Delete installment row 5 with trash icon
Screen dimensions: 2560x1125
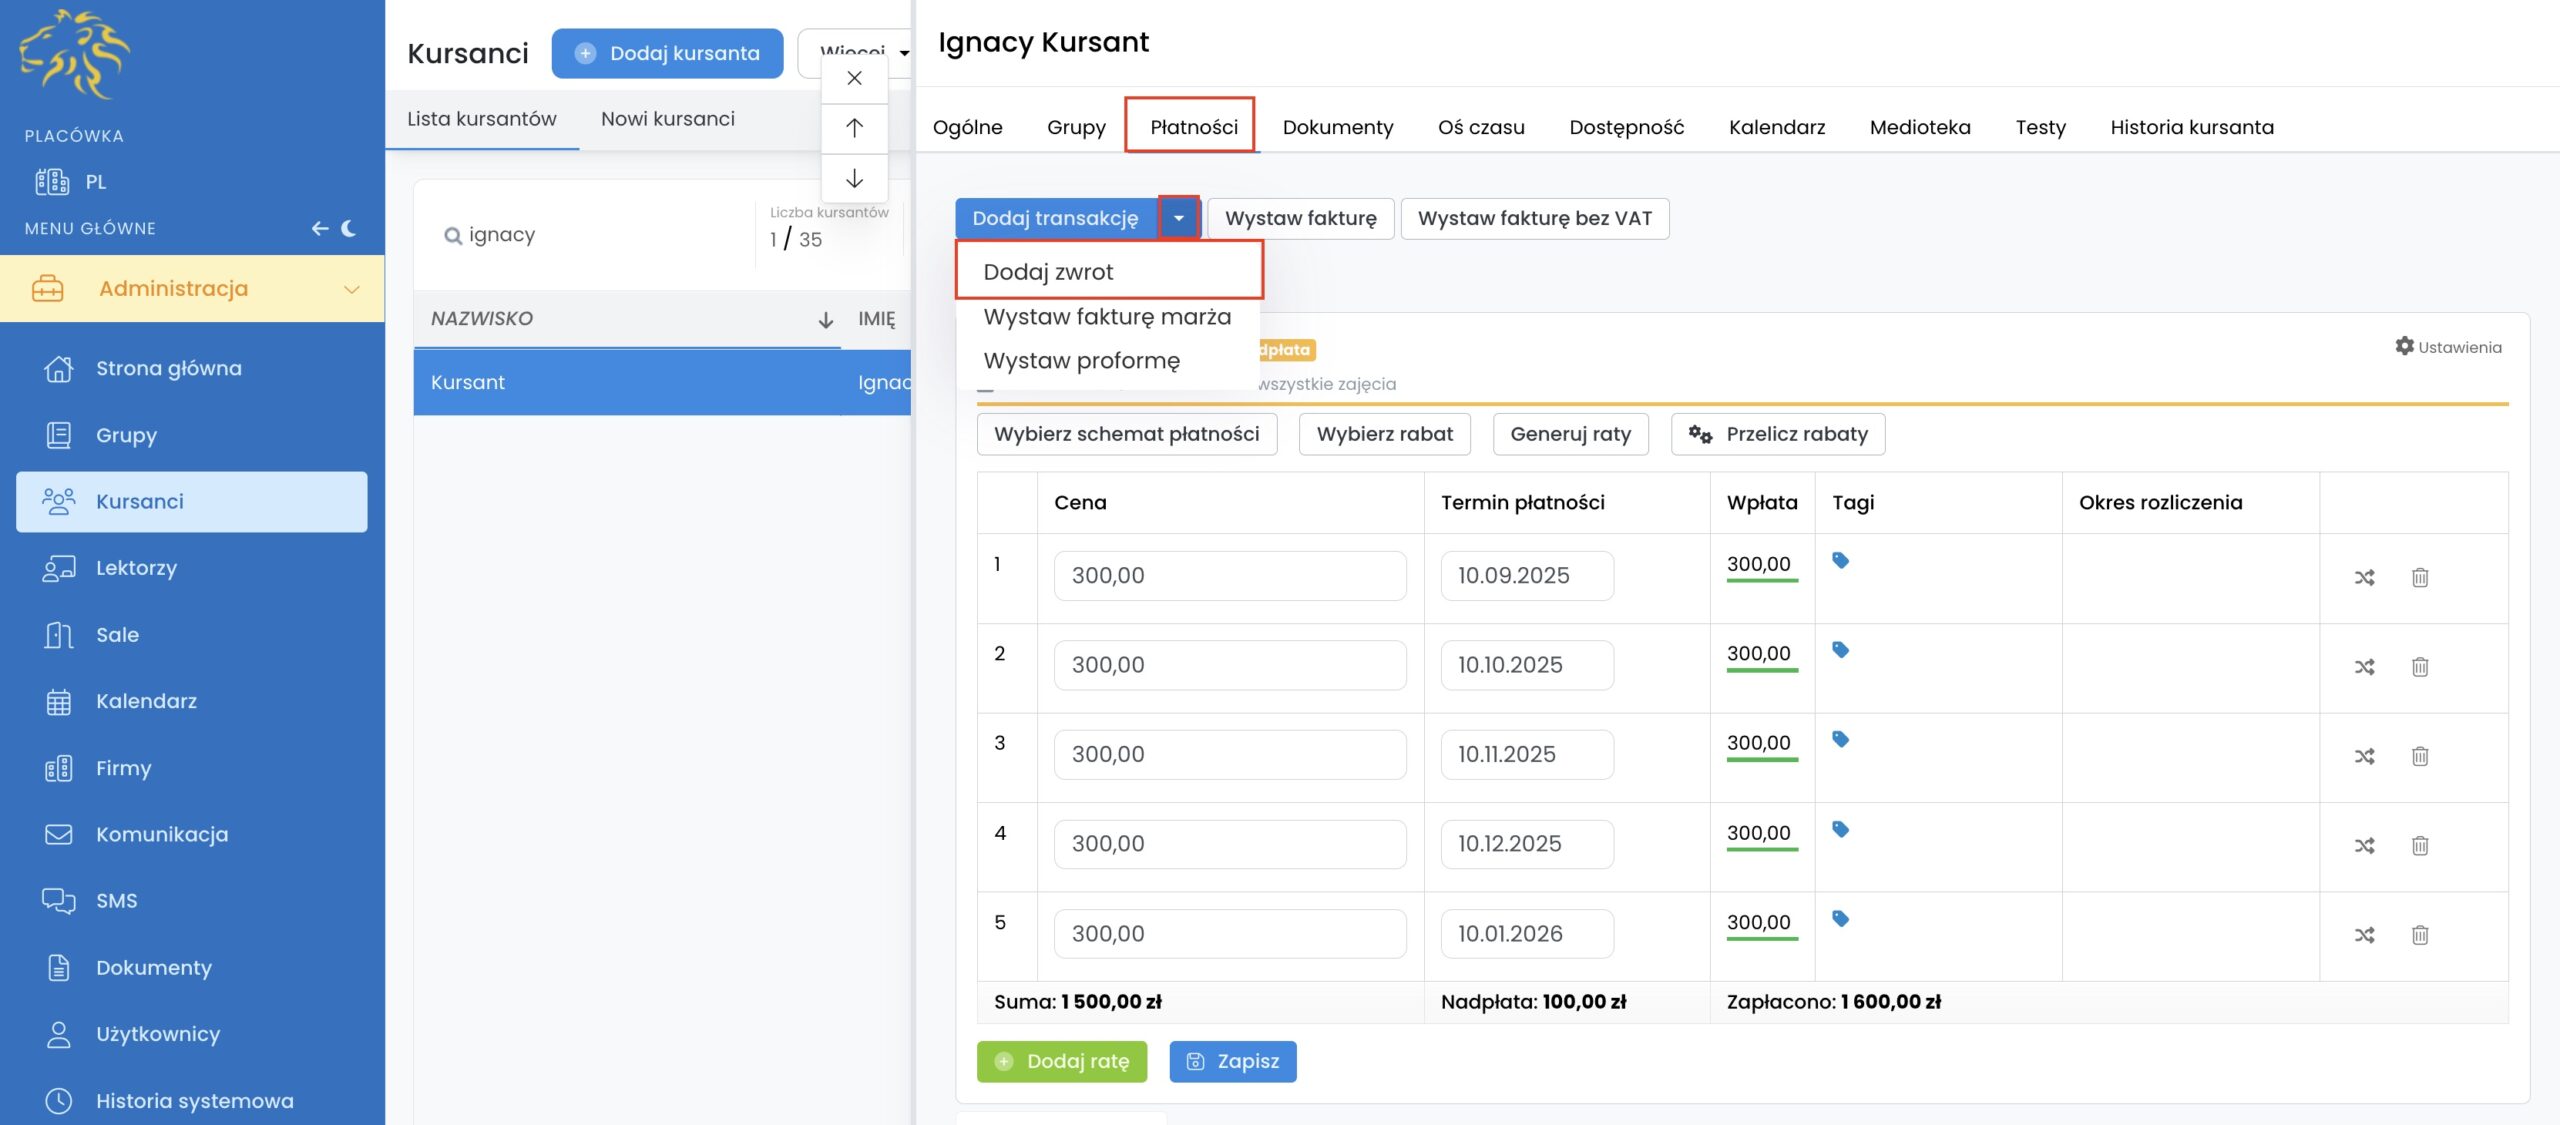pos(2419,935)
